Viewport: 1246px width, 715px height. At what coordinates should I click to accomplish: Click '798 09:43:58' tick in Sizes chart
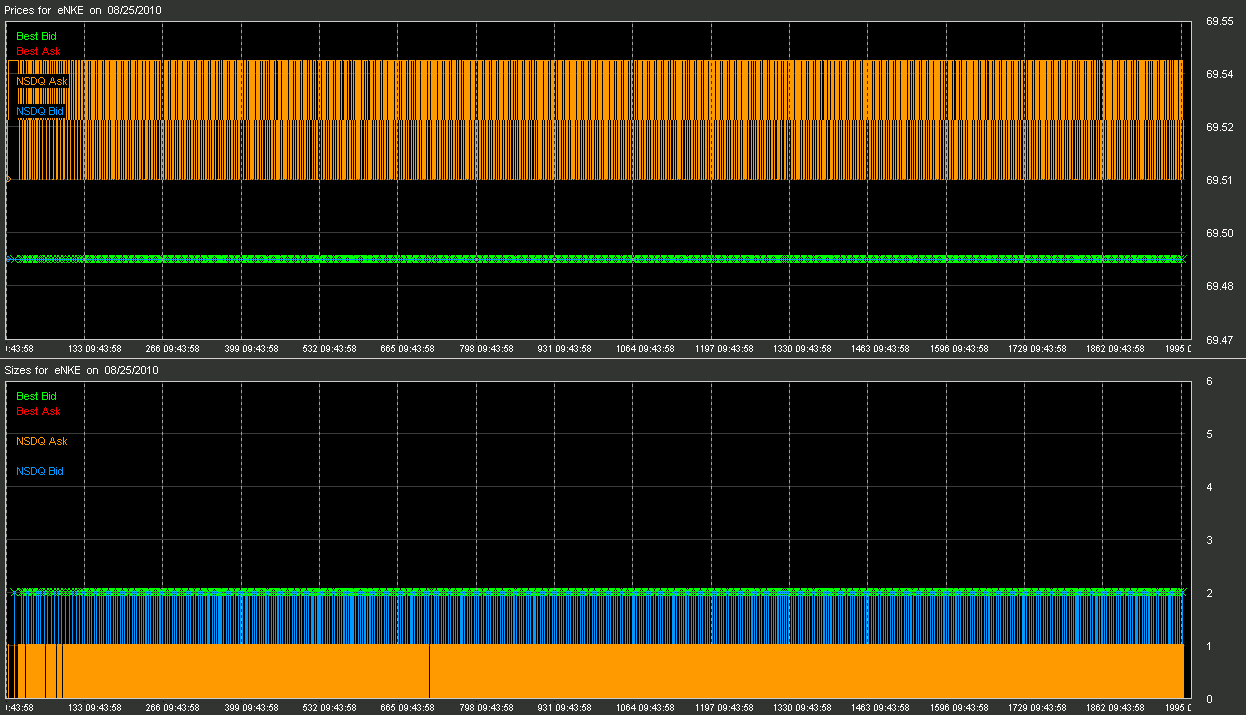click(485, 708)
